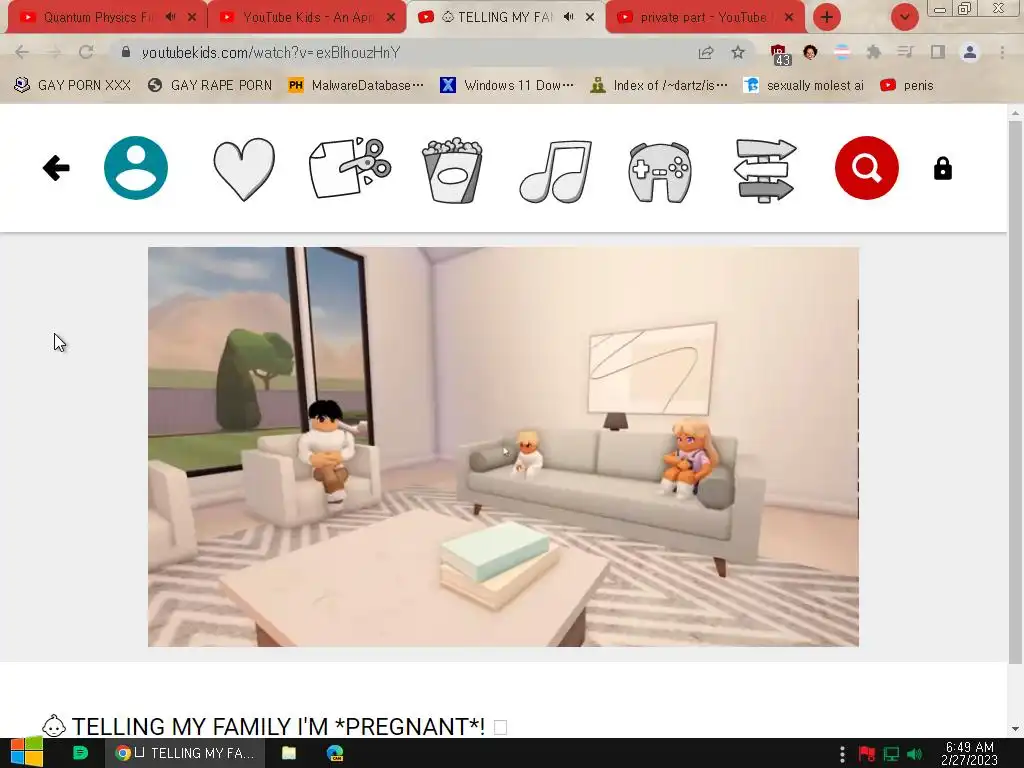Click the video player to pause
The image size is (1024, 768).
(503, 447)
